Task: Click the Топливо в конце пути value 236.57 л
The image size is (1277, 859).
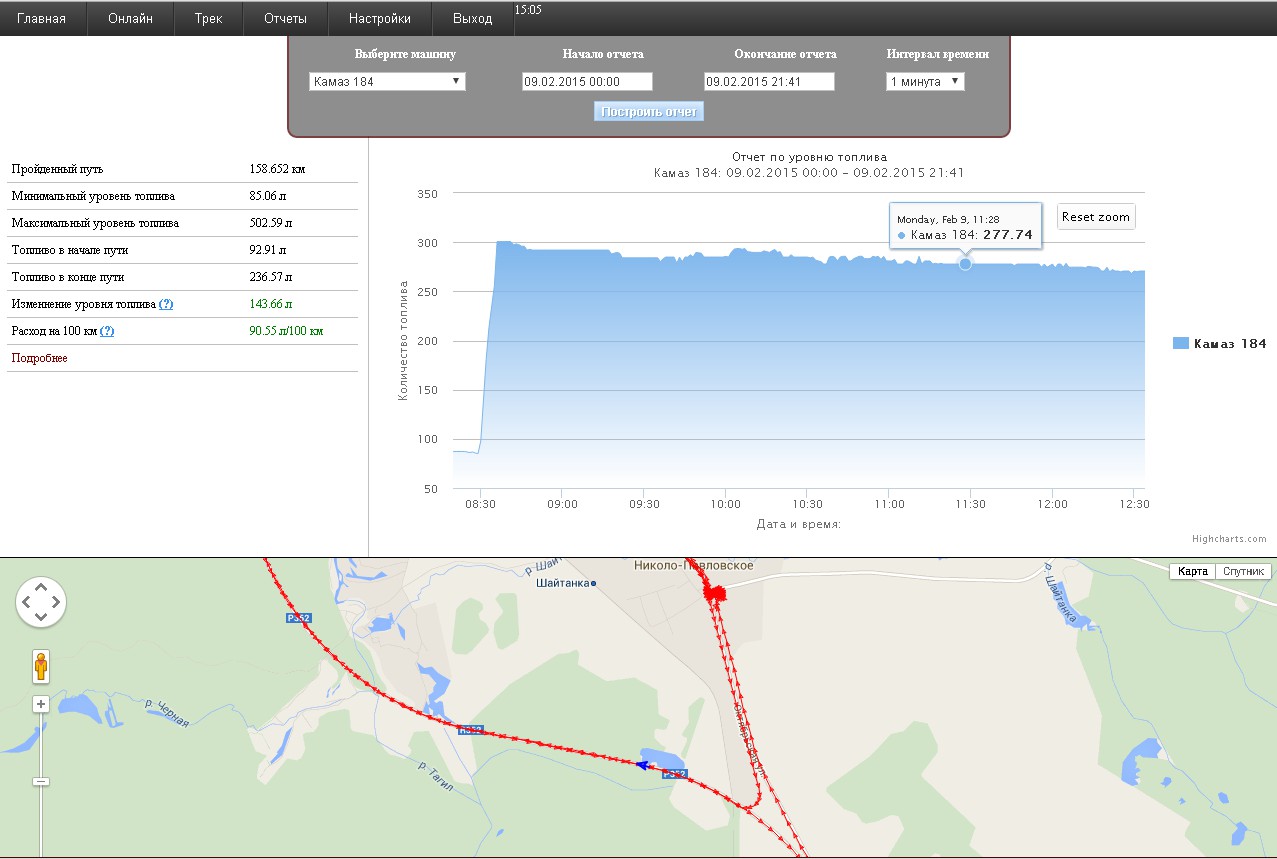Action: (270, 277)
